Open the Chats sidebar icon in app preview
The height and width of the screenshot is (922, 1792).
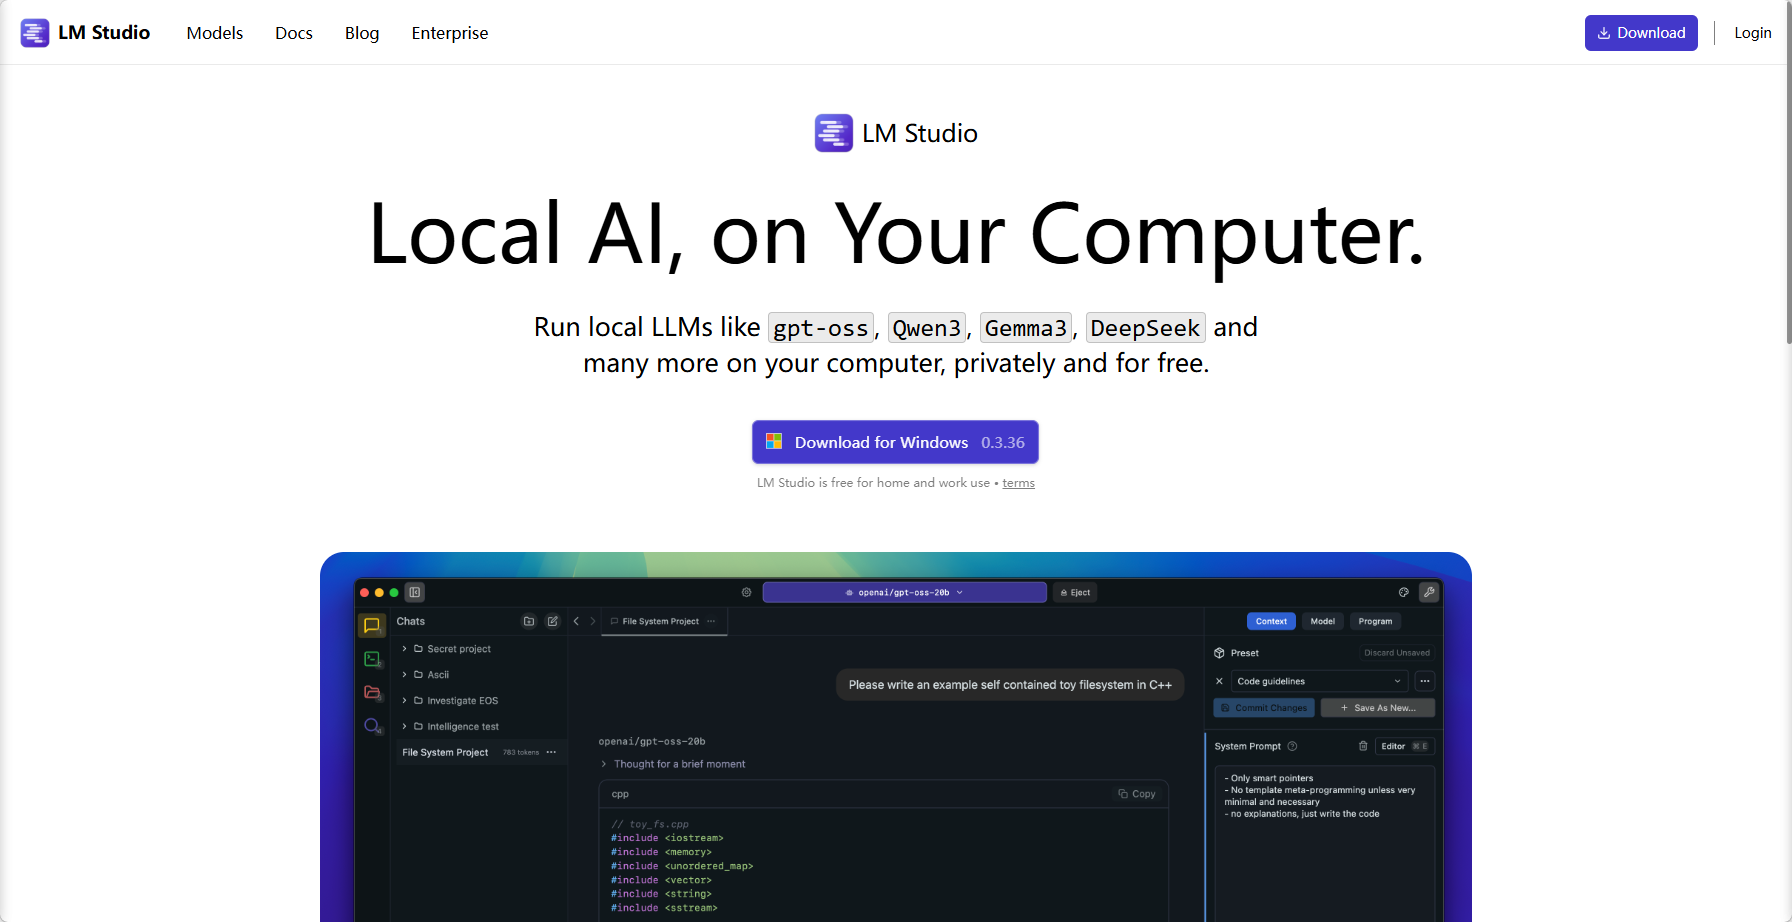pyautogui.click(x=372, y=625)
